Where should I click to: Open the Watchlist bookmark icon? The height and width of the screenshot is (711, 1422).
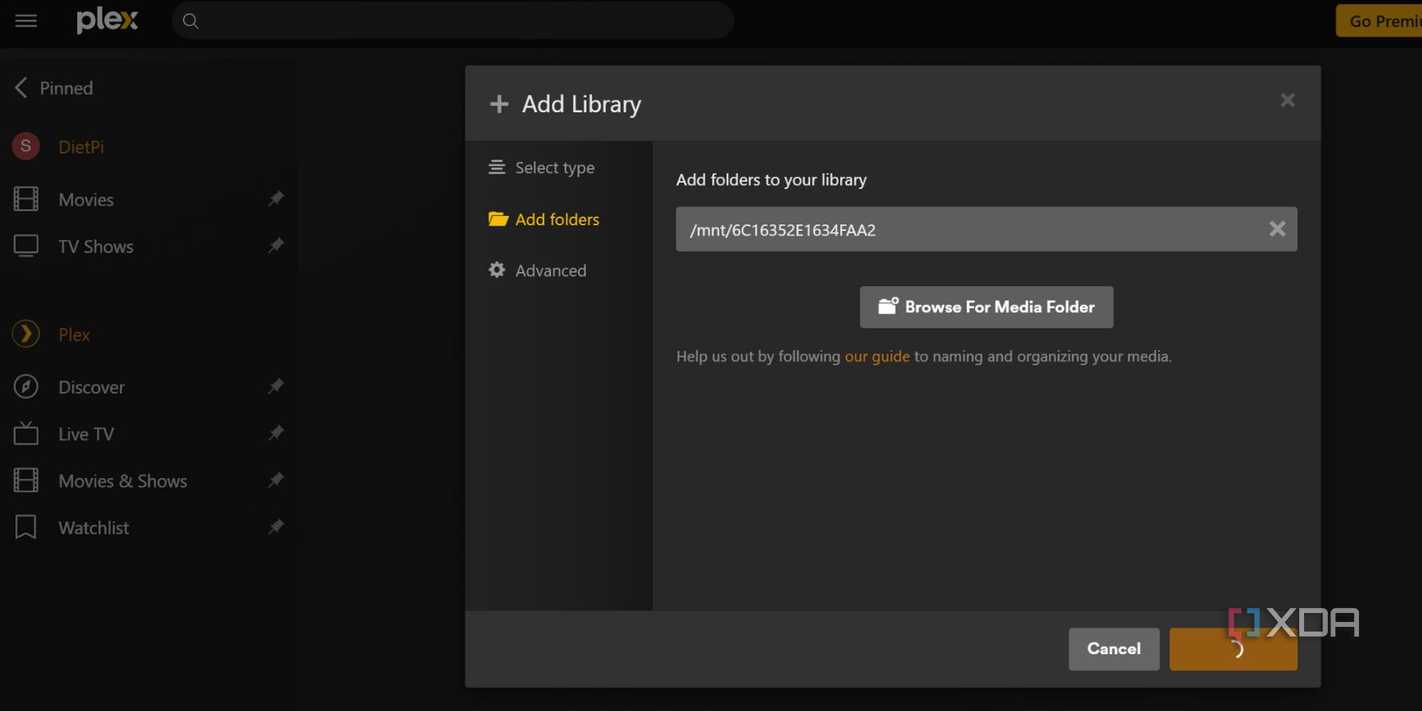[x=26, y=527]
